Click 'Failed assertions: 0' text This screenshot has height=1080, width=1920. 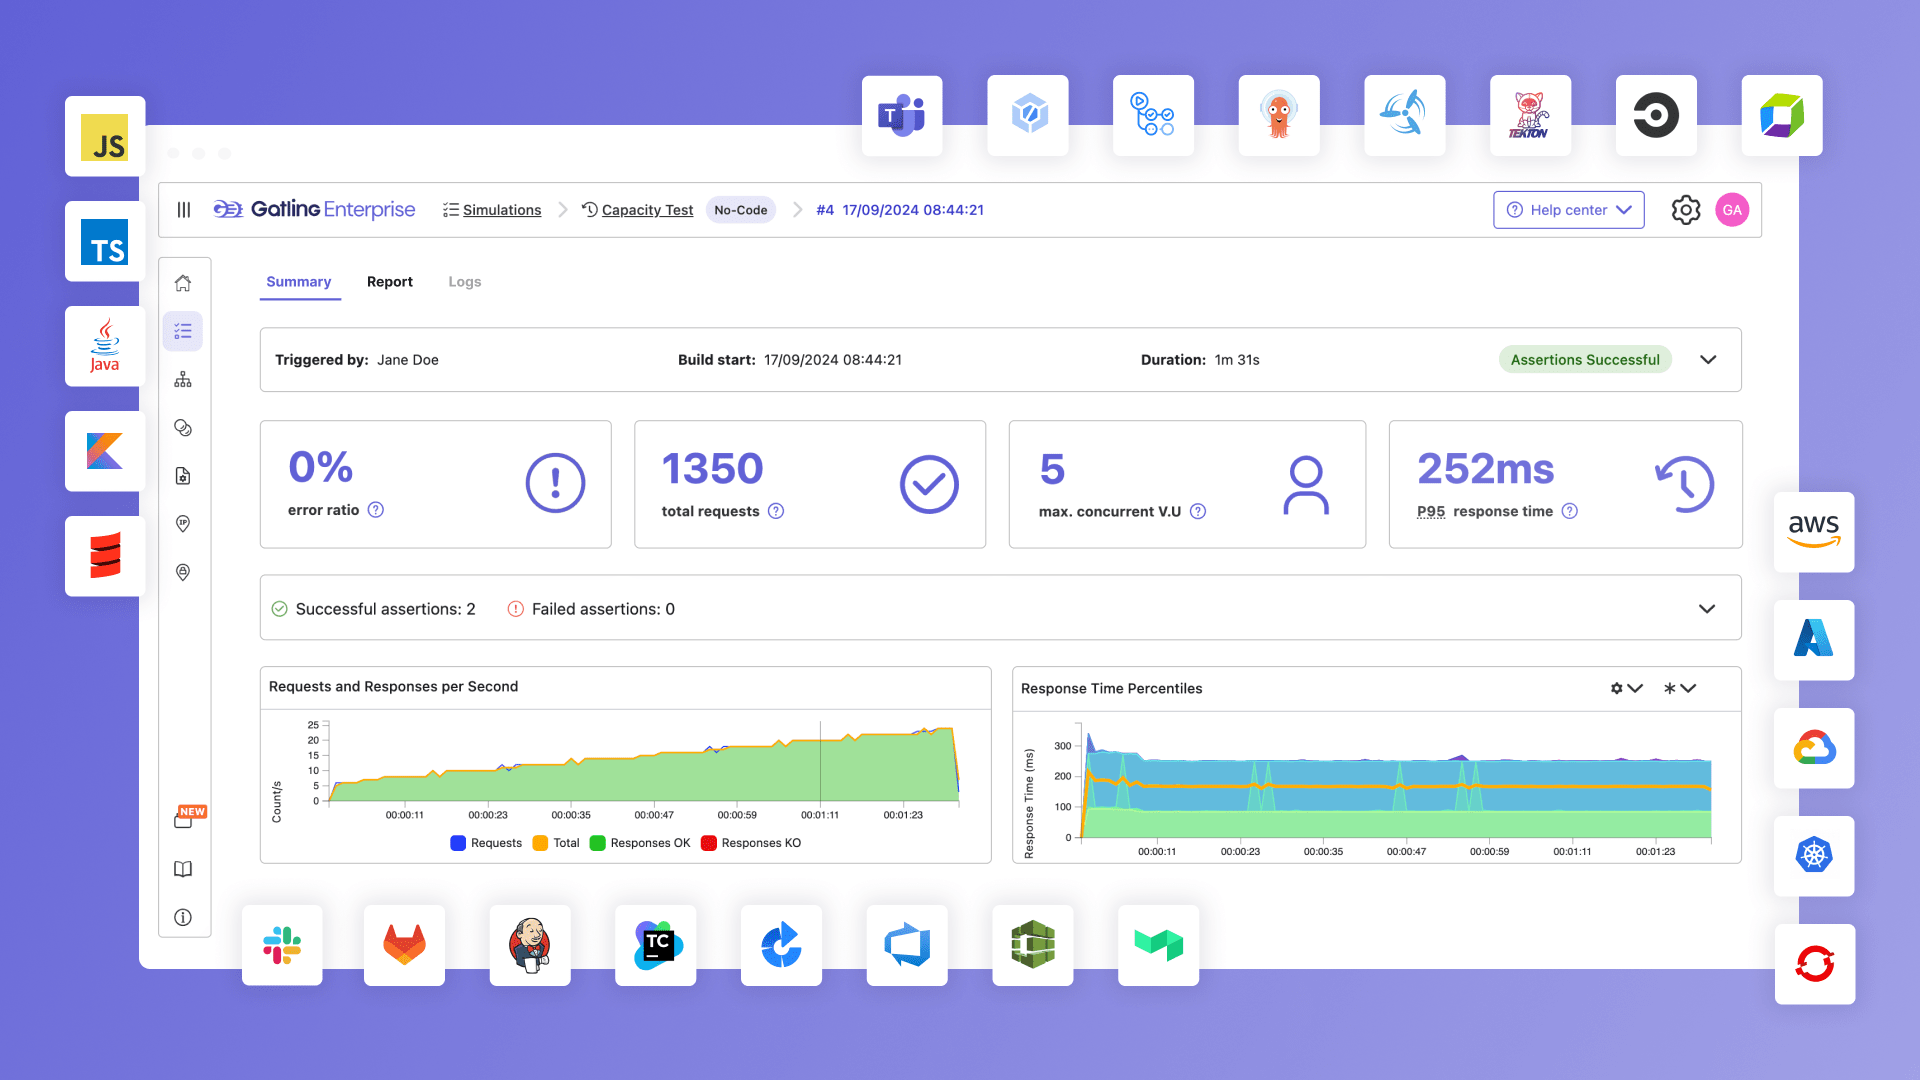click(603, 609)
